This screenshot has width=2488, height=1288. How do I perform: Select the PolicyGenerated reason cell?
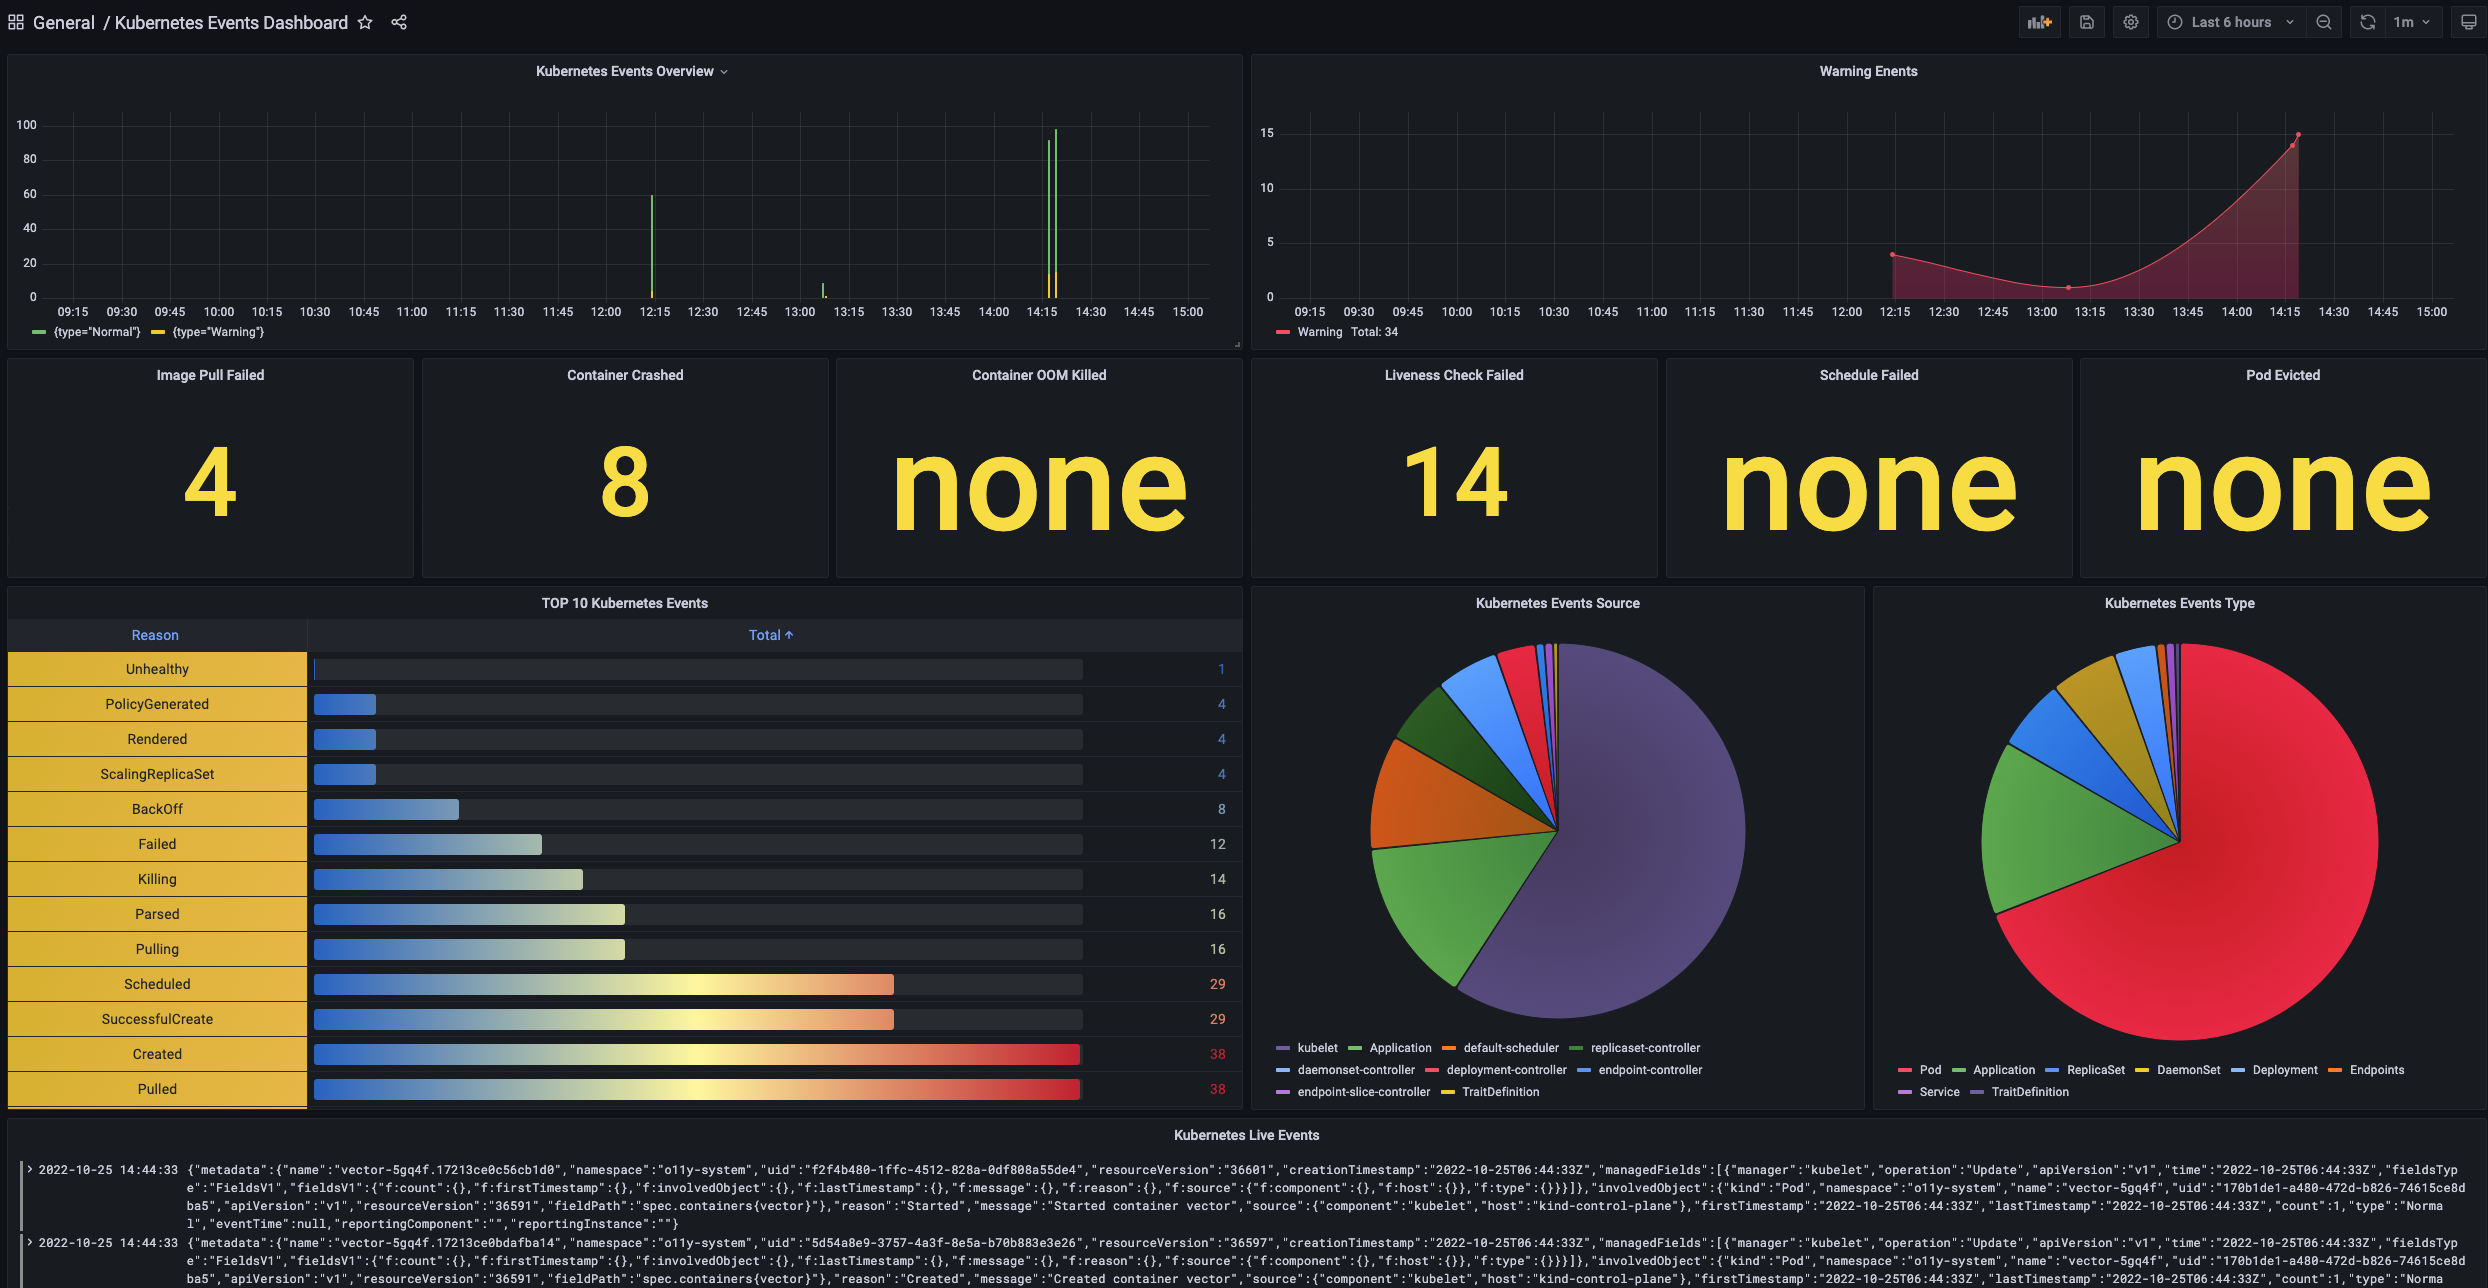(x=157, y=704)
